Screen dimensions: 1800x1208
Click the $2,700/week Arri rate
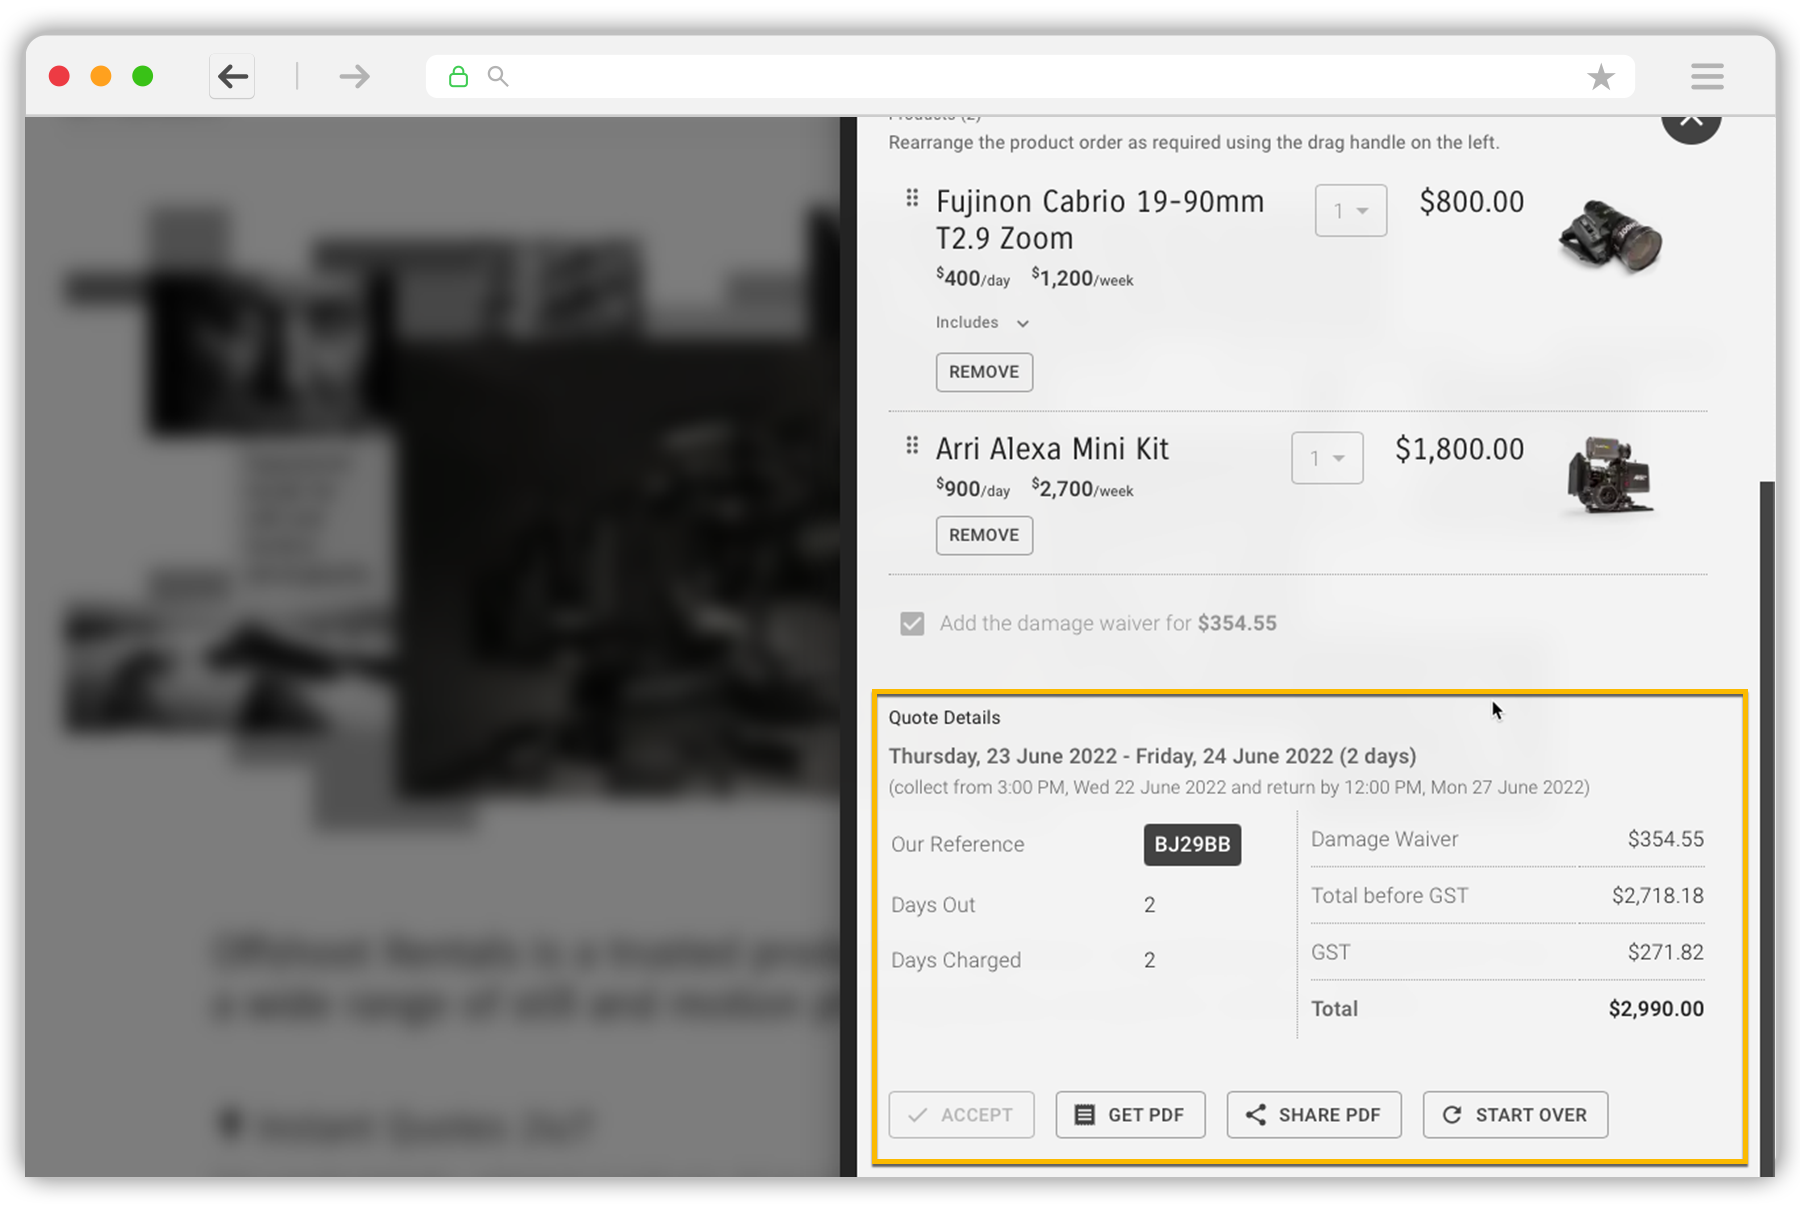pyautogui.click(x=1082, y=489)
